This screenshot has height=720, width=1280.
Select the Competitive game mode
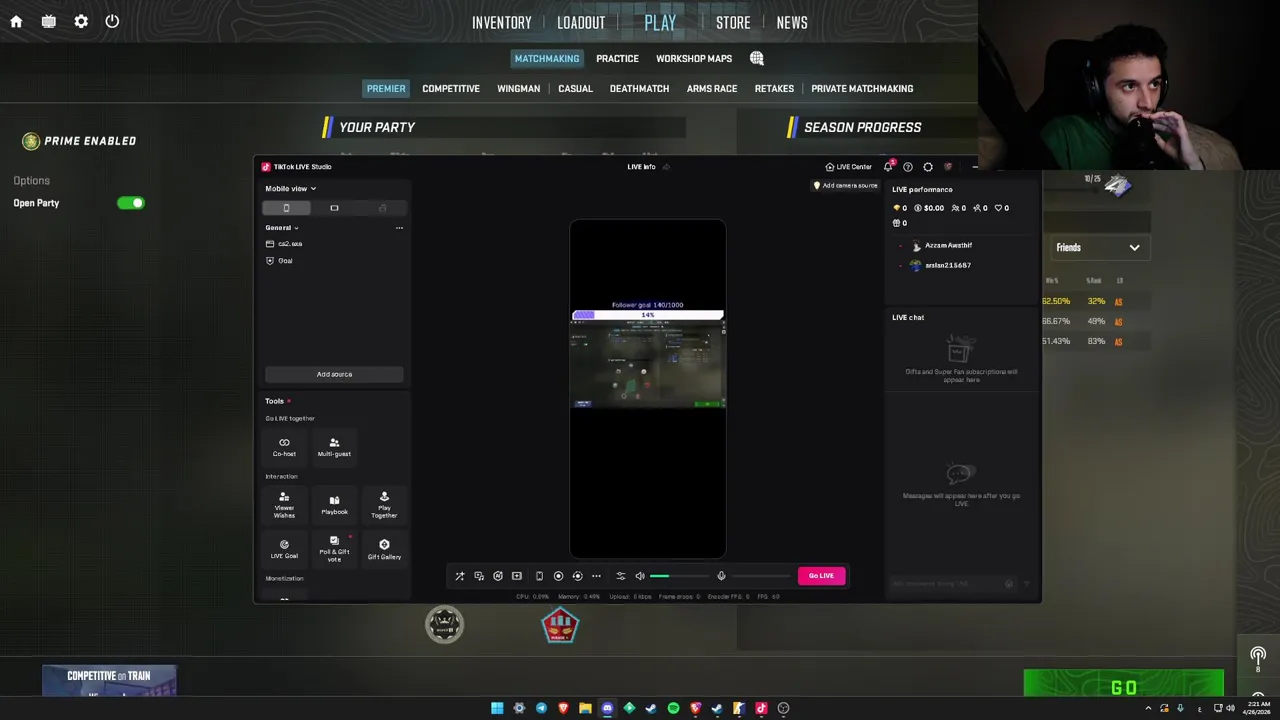tap(451, 88)
